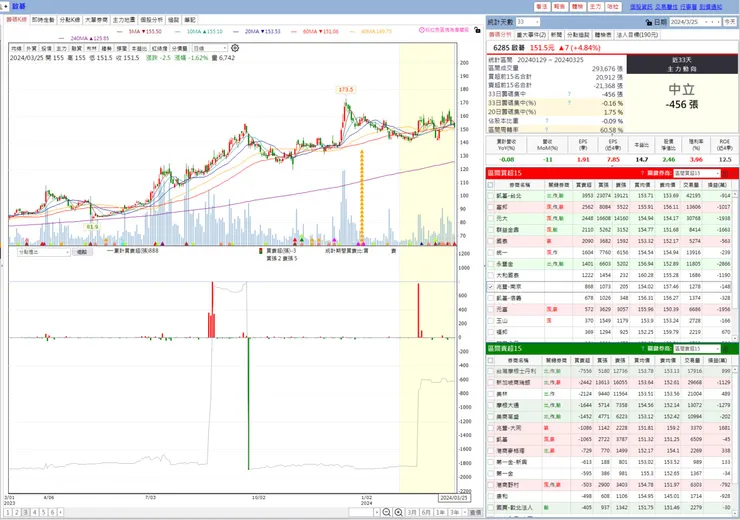Click the 主力 button in the top bar
Image resolution: width=740 pixels, height=520 pixels.
pos(596,7)
